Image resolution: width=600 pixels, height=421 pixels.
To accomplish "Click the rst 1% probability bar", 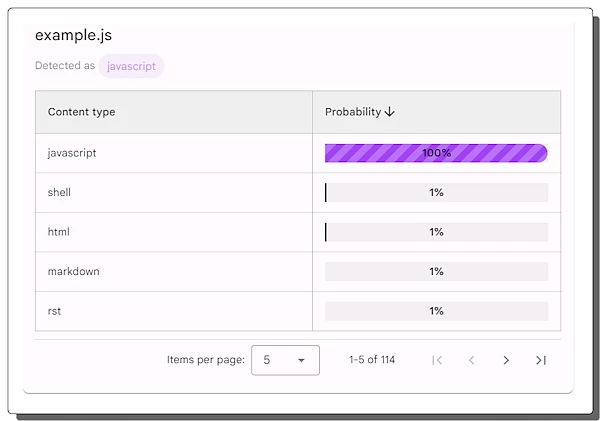I will coord(436,311).
